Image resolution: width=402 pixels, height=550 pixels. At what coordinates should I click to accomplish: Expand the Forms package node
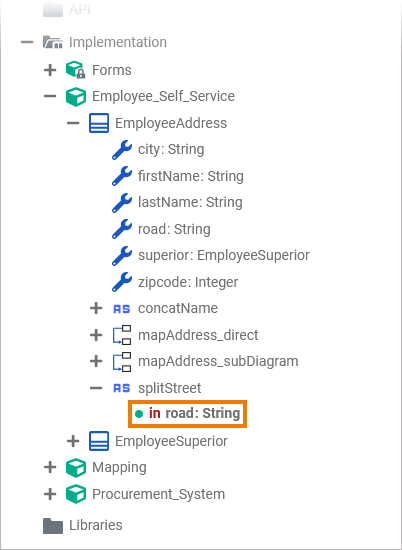click(x=50, y=70)
